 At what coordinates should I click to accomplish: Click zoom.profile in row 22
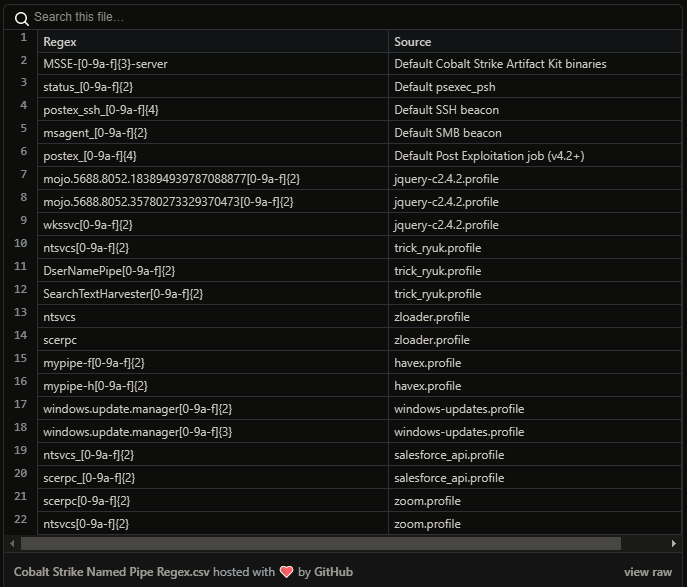tap(535, 524)
